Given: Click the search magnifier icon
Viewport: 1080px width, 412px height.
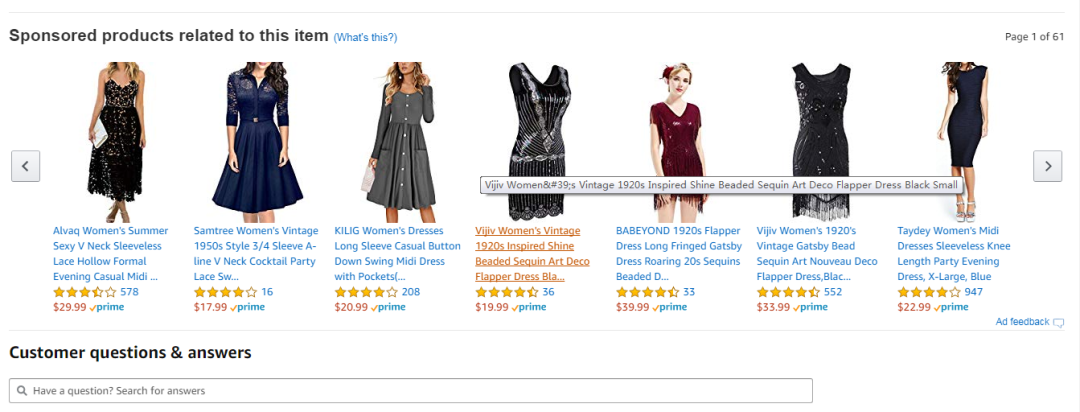Looking at the screenshot, I should click(x=22, y=391).
